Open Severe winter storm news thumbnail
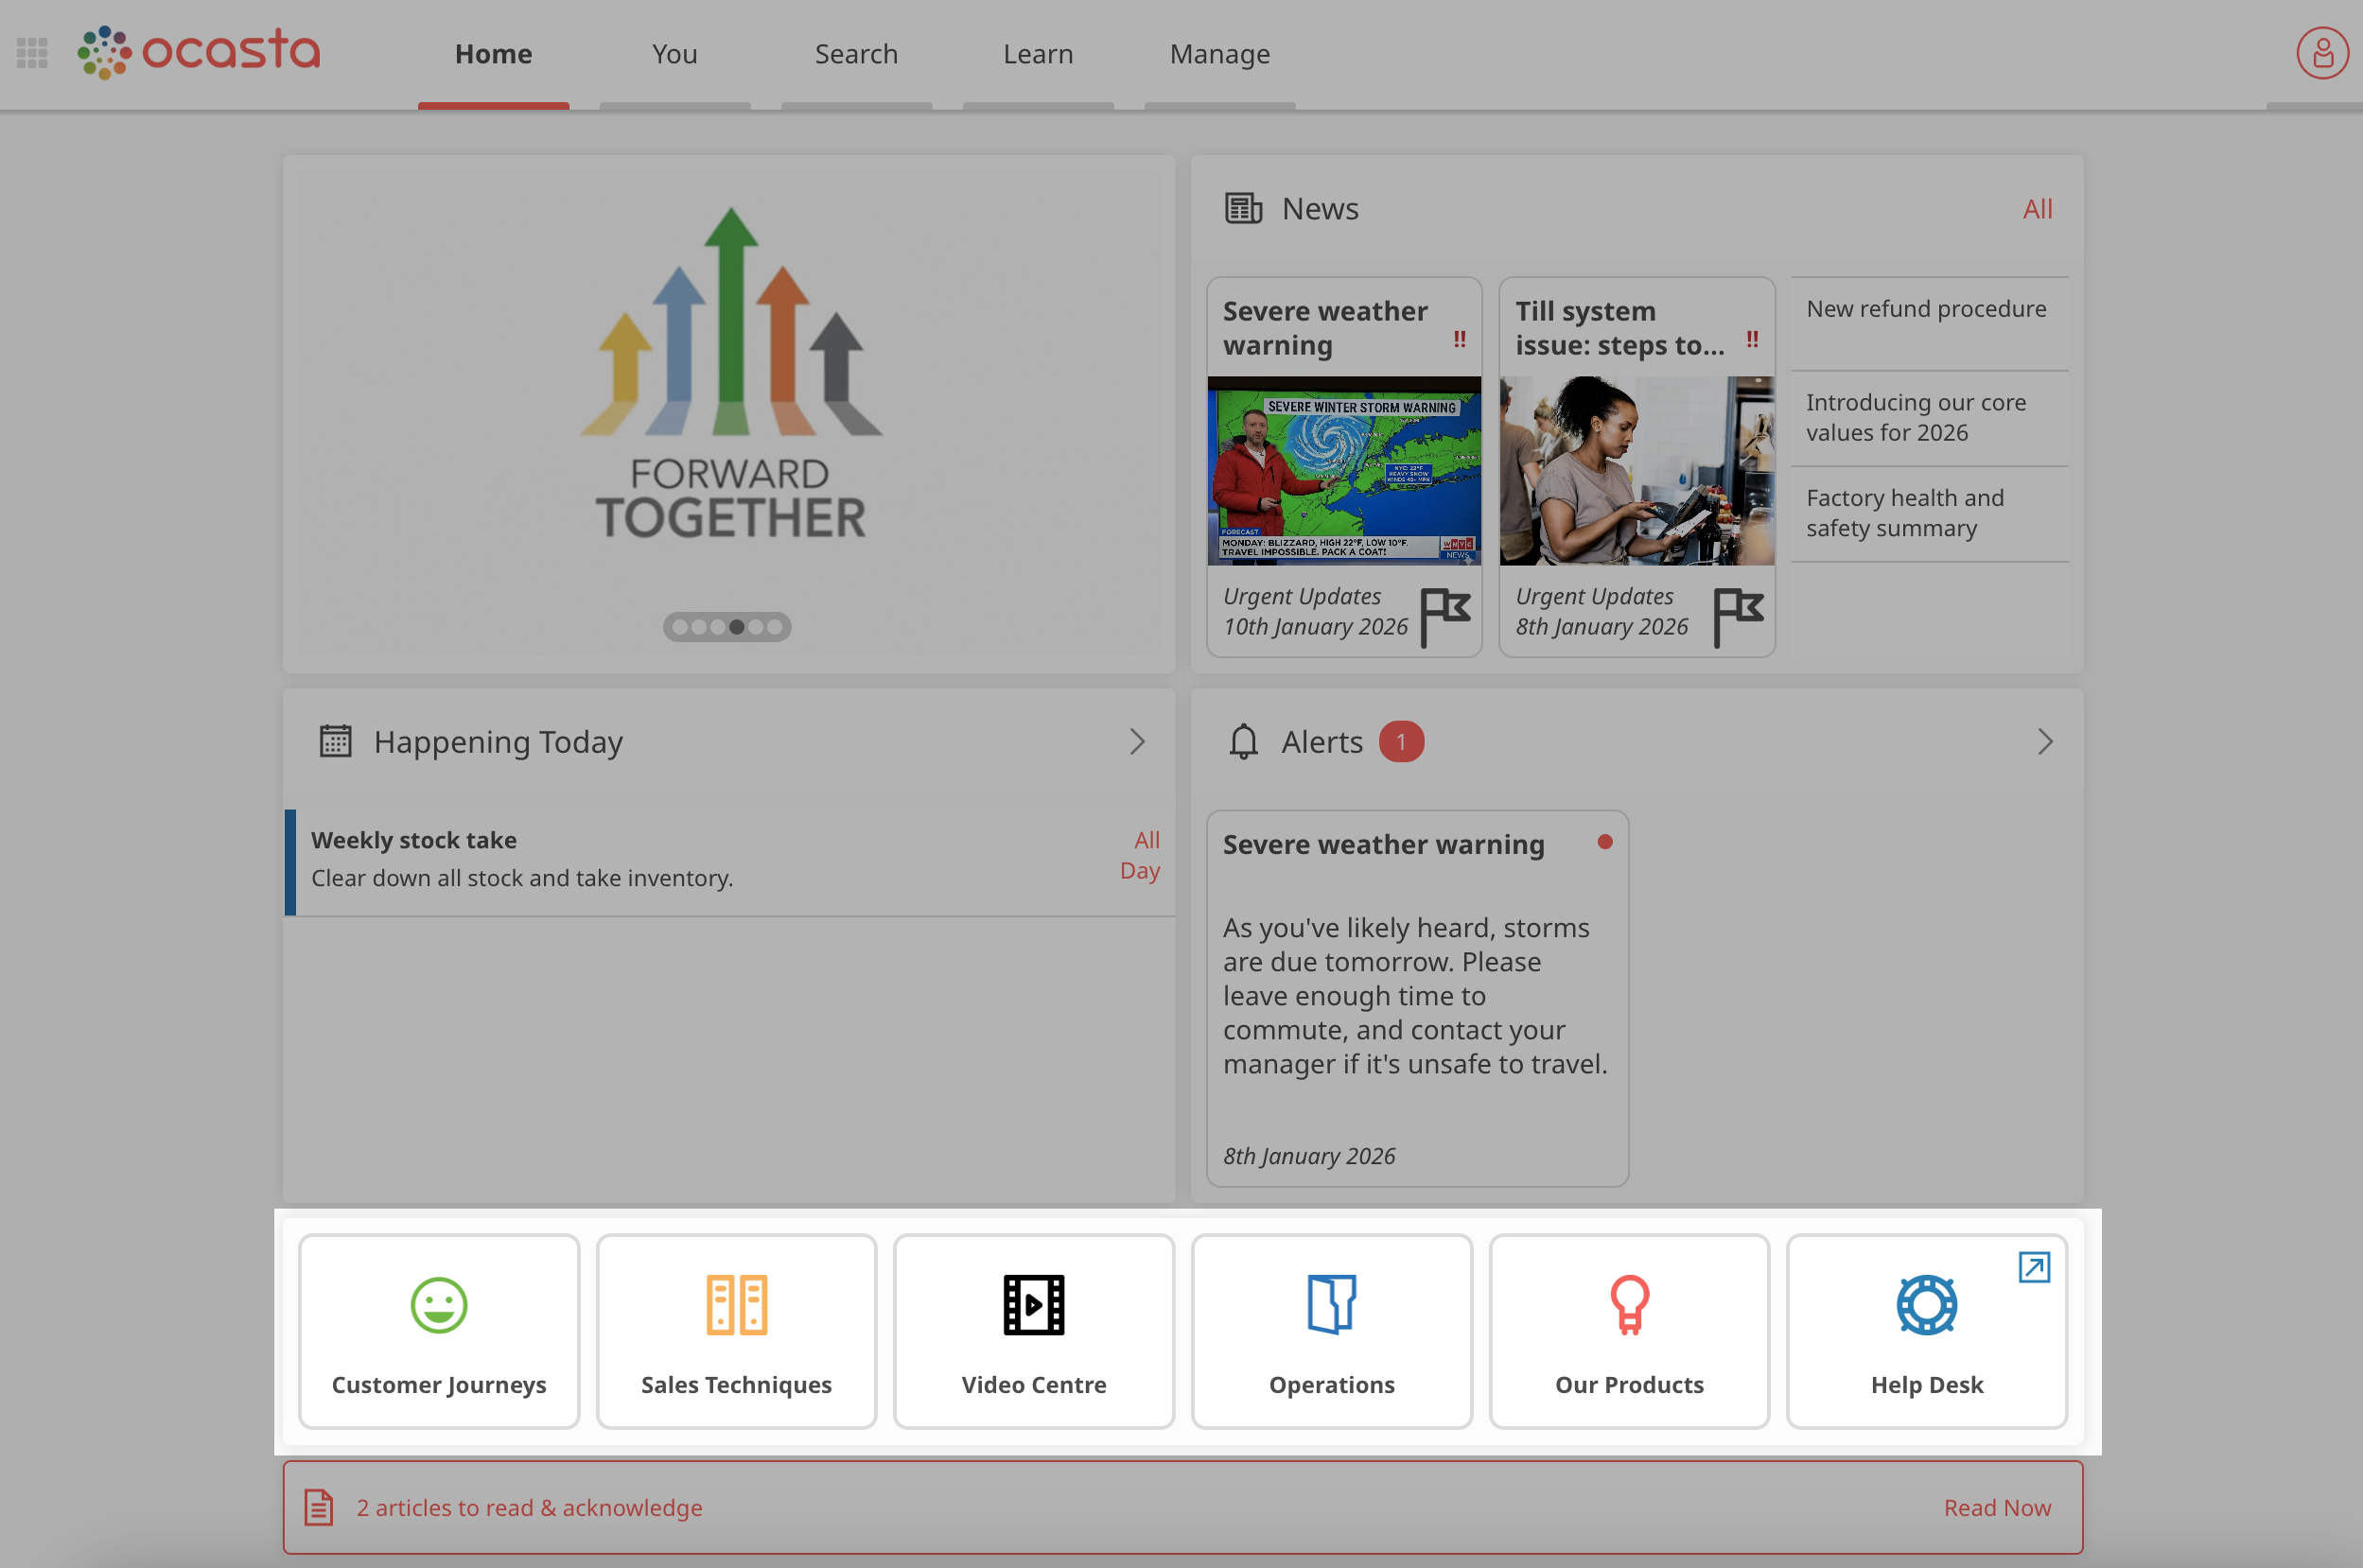Image resolution: width=2363 pixels, height=1568 pixels. [1344, 470]
